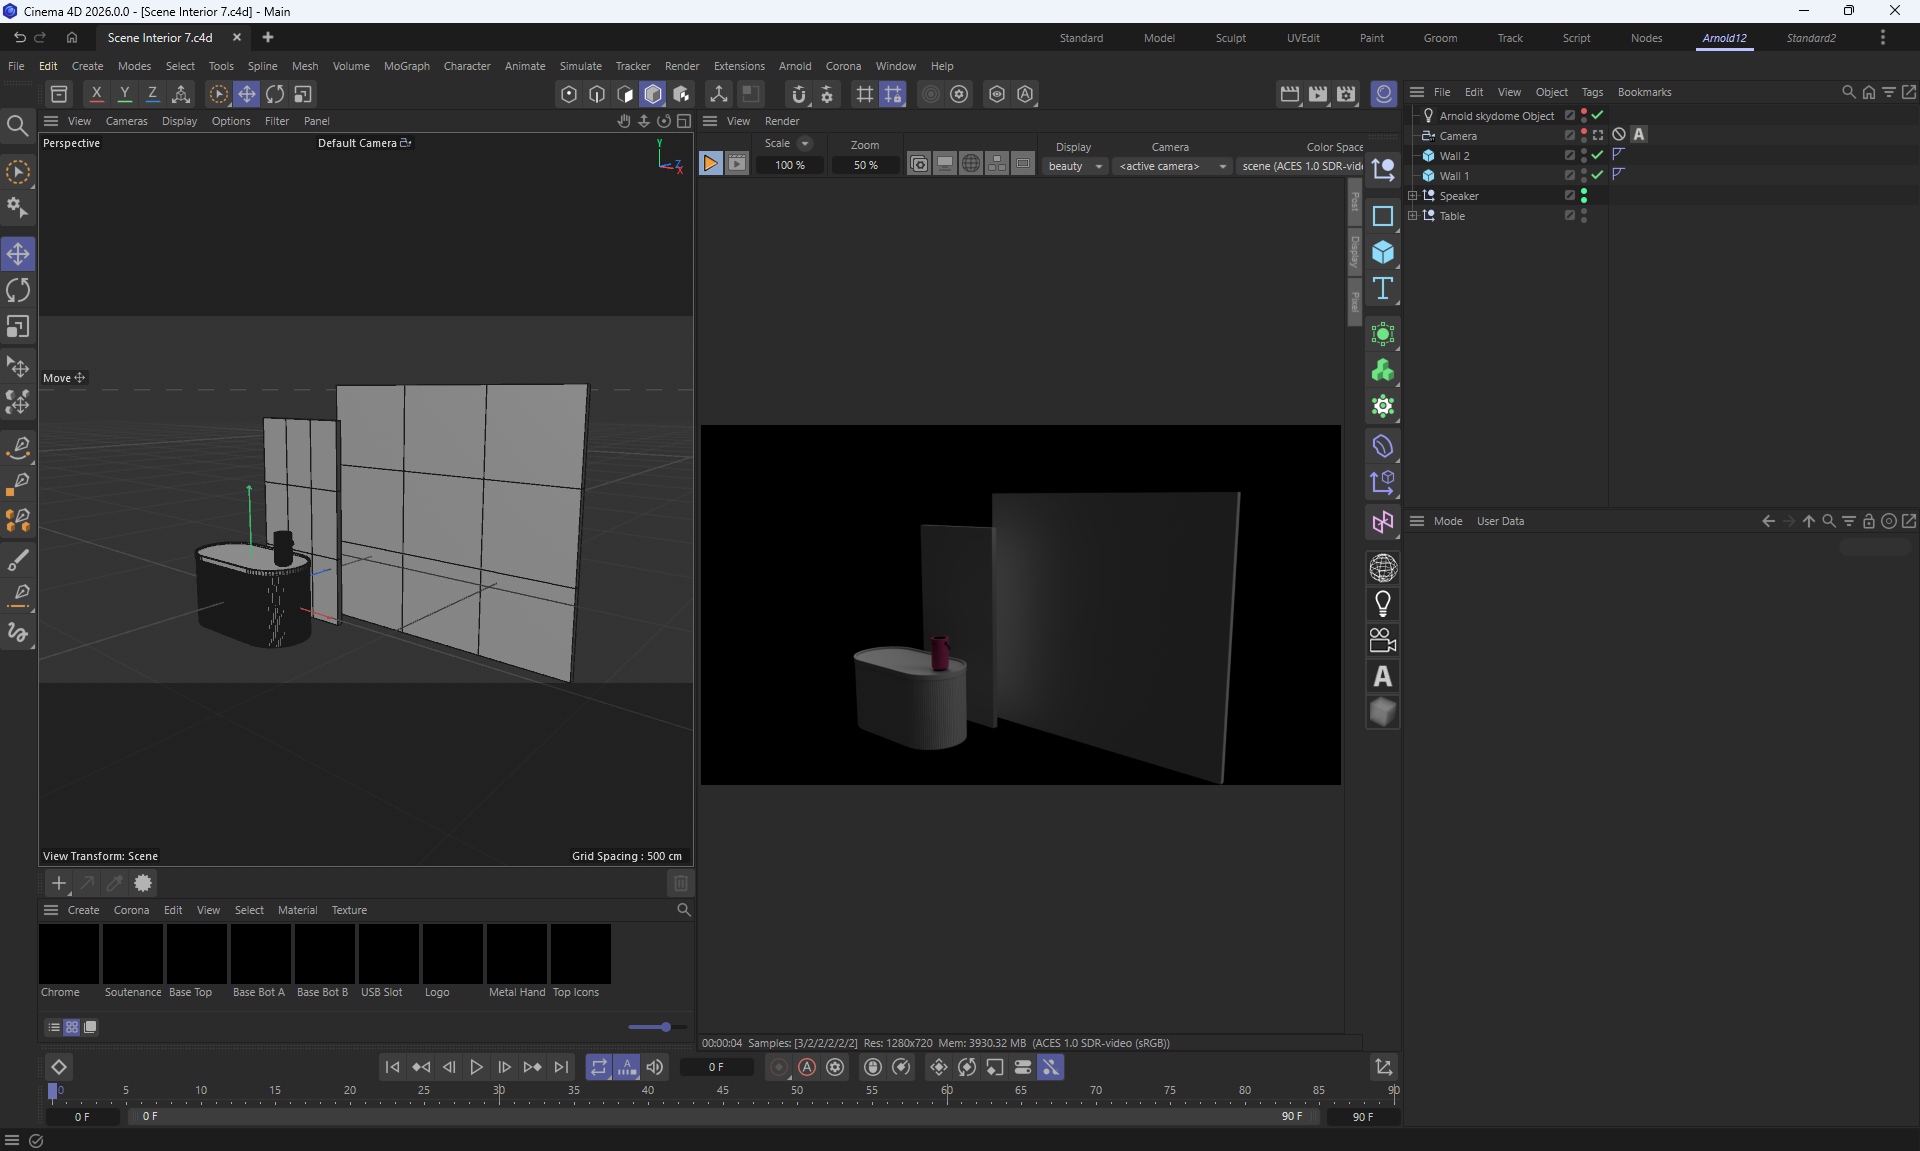This screenshot has width=1920, height=1151.
Task: Adjust the material preview size slider
Action: tap(665, 1027)
